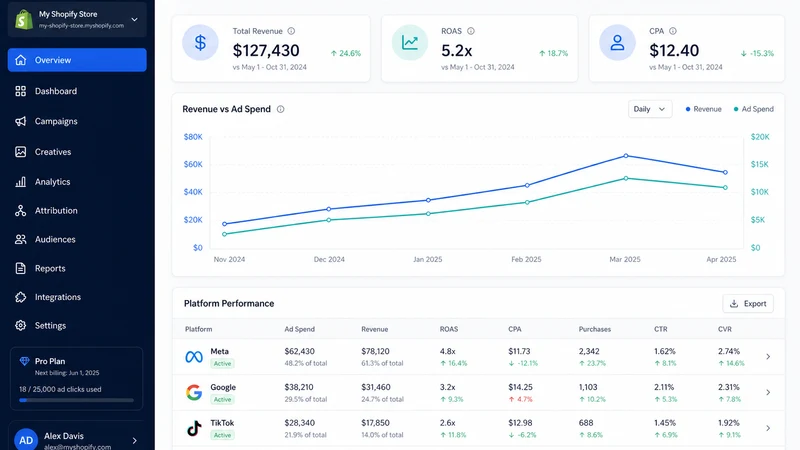
Task: Click the Google platform logo
Action: [x=194, y=392]
